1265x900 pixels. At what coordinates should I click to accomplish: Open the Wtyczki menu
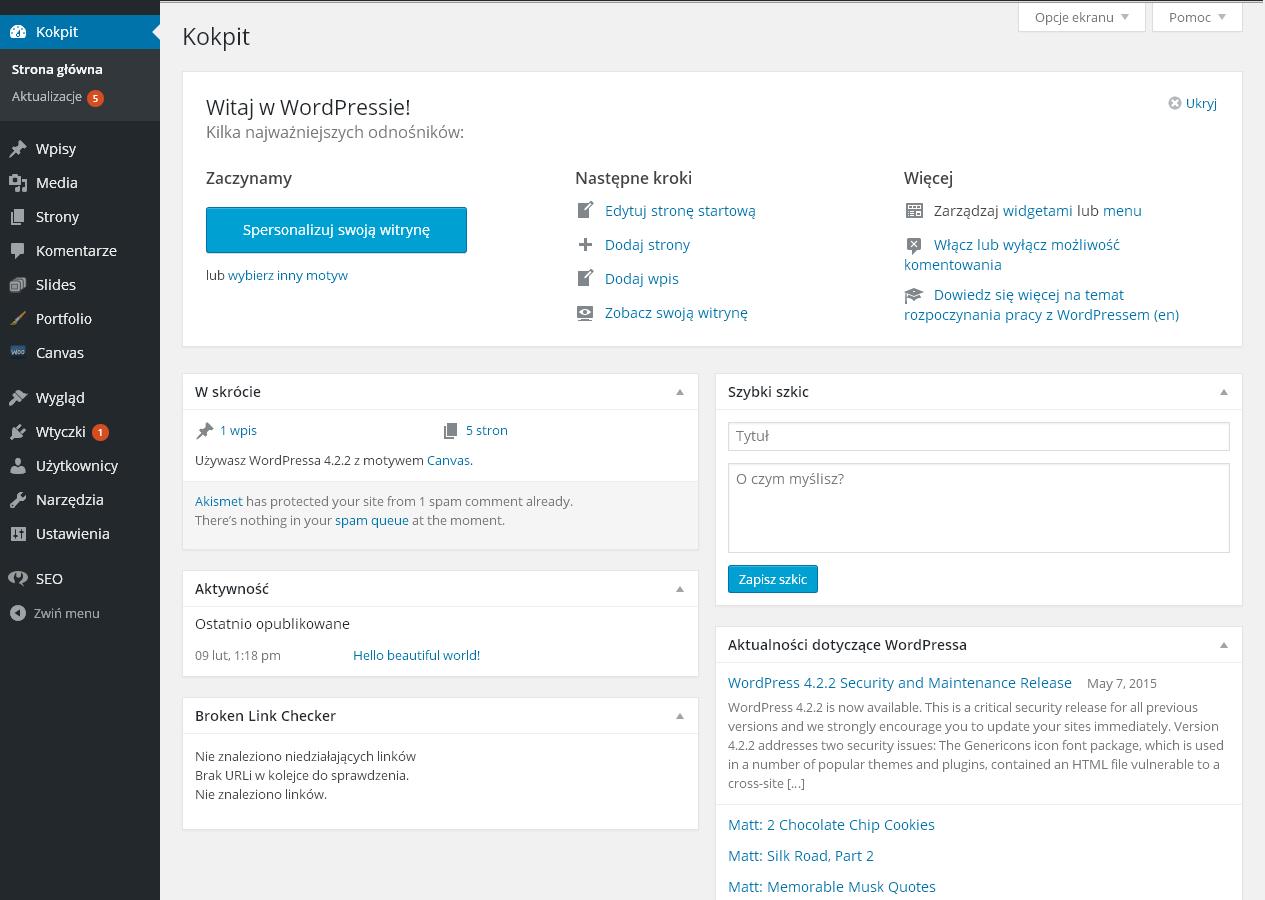[x=80, y=432]
